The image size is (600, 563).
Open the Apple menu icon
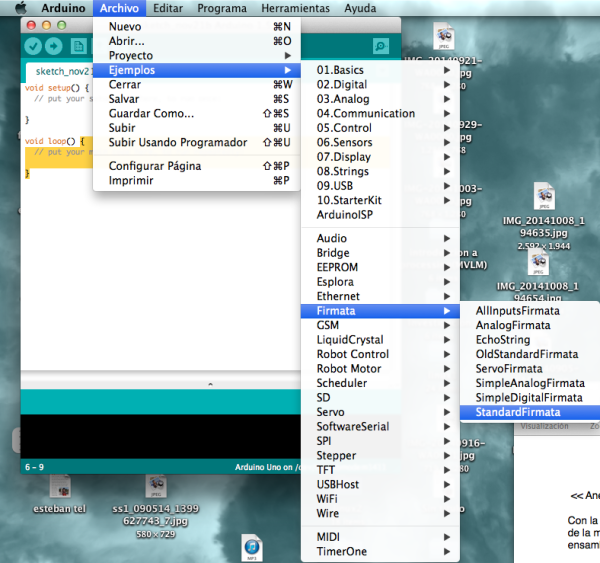[x=21, y=8]
